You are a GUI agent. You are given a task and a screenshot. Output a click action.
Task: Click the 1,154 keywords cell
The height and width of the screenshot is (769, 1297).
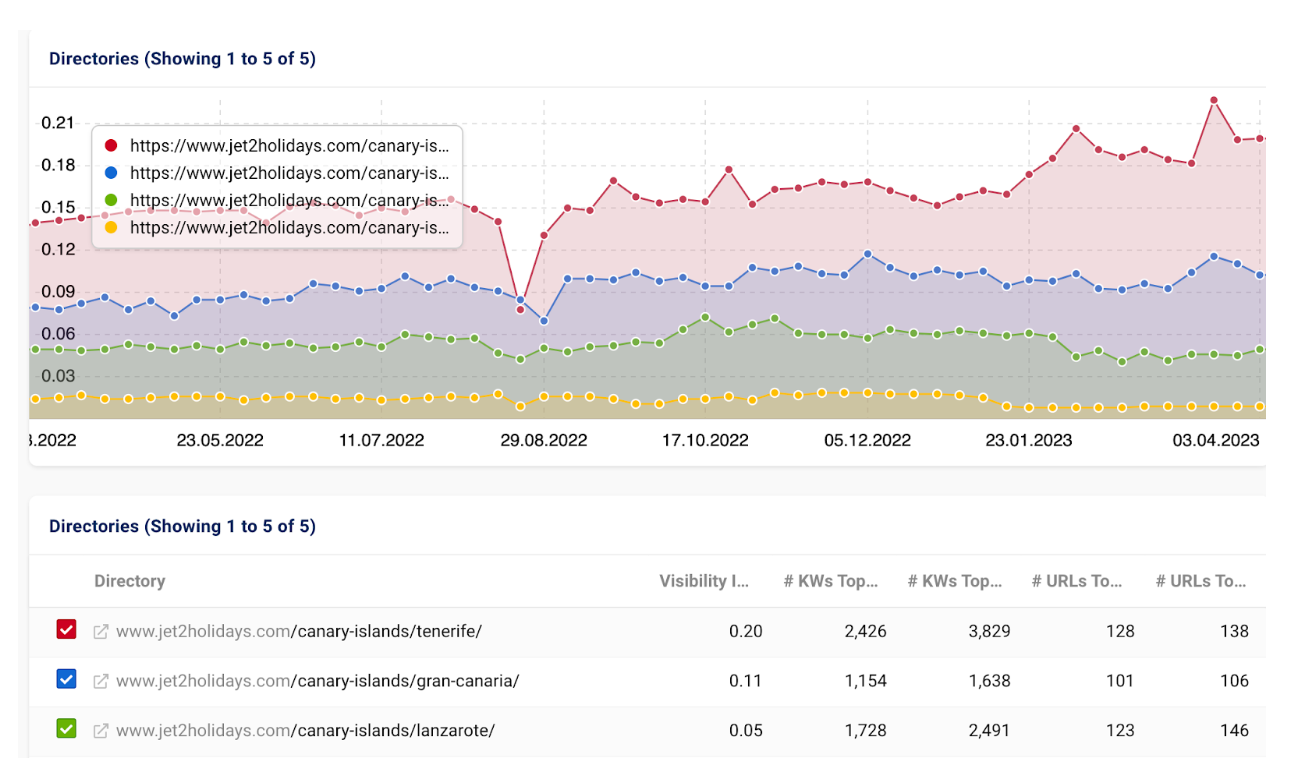coord(866,681)
